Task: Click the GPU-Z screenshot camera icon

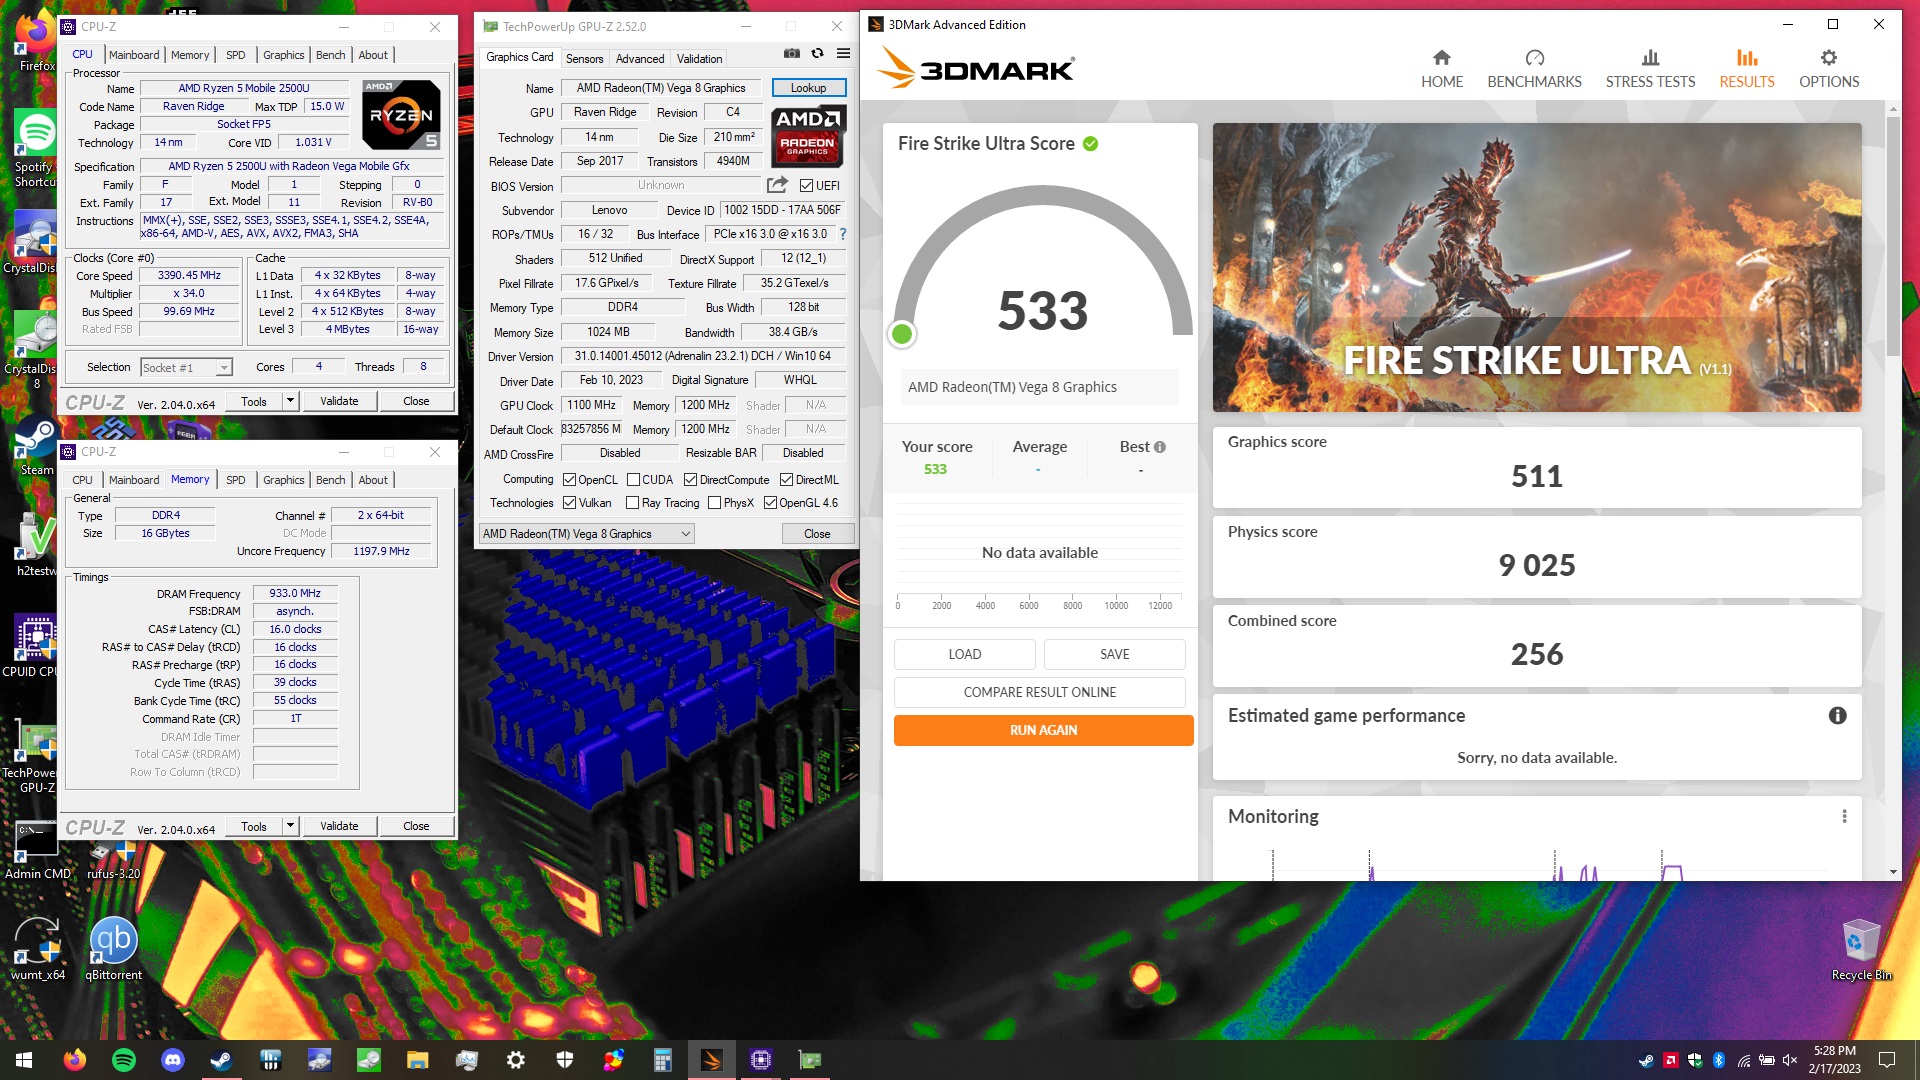Action: click(791, 53)
